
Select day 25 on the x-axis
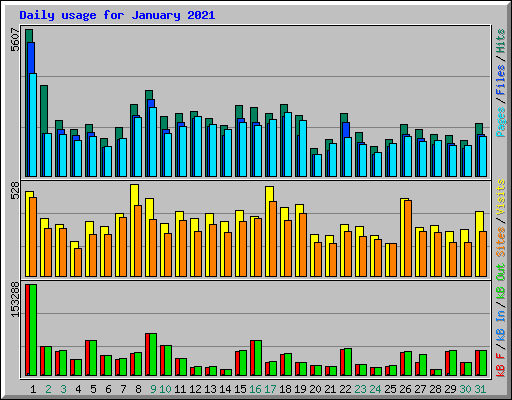390,389
